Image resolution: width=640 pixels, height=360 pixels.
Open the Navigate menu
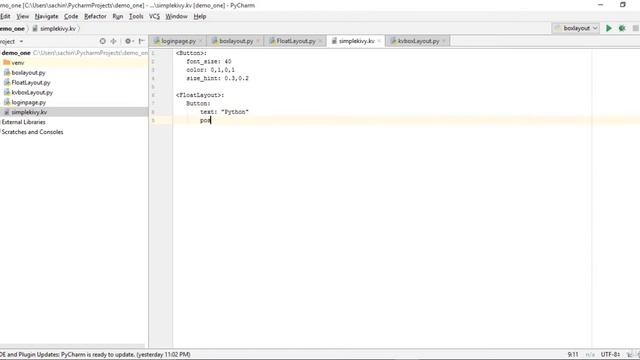click(47, 16)
